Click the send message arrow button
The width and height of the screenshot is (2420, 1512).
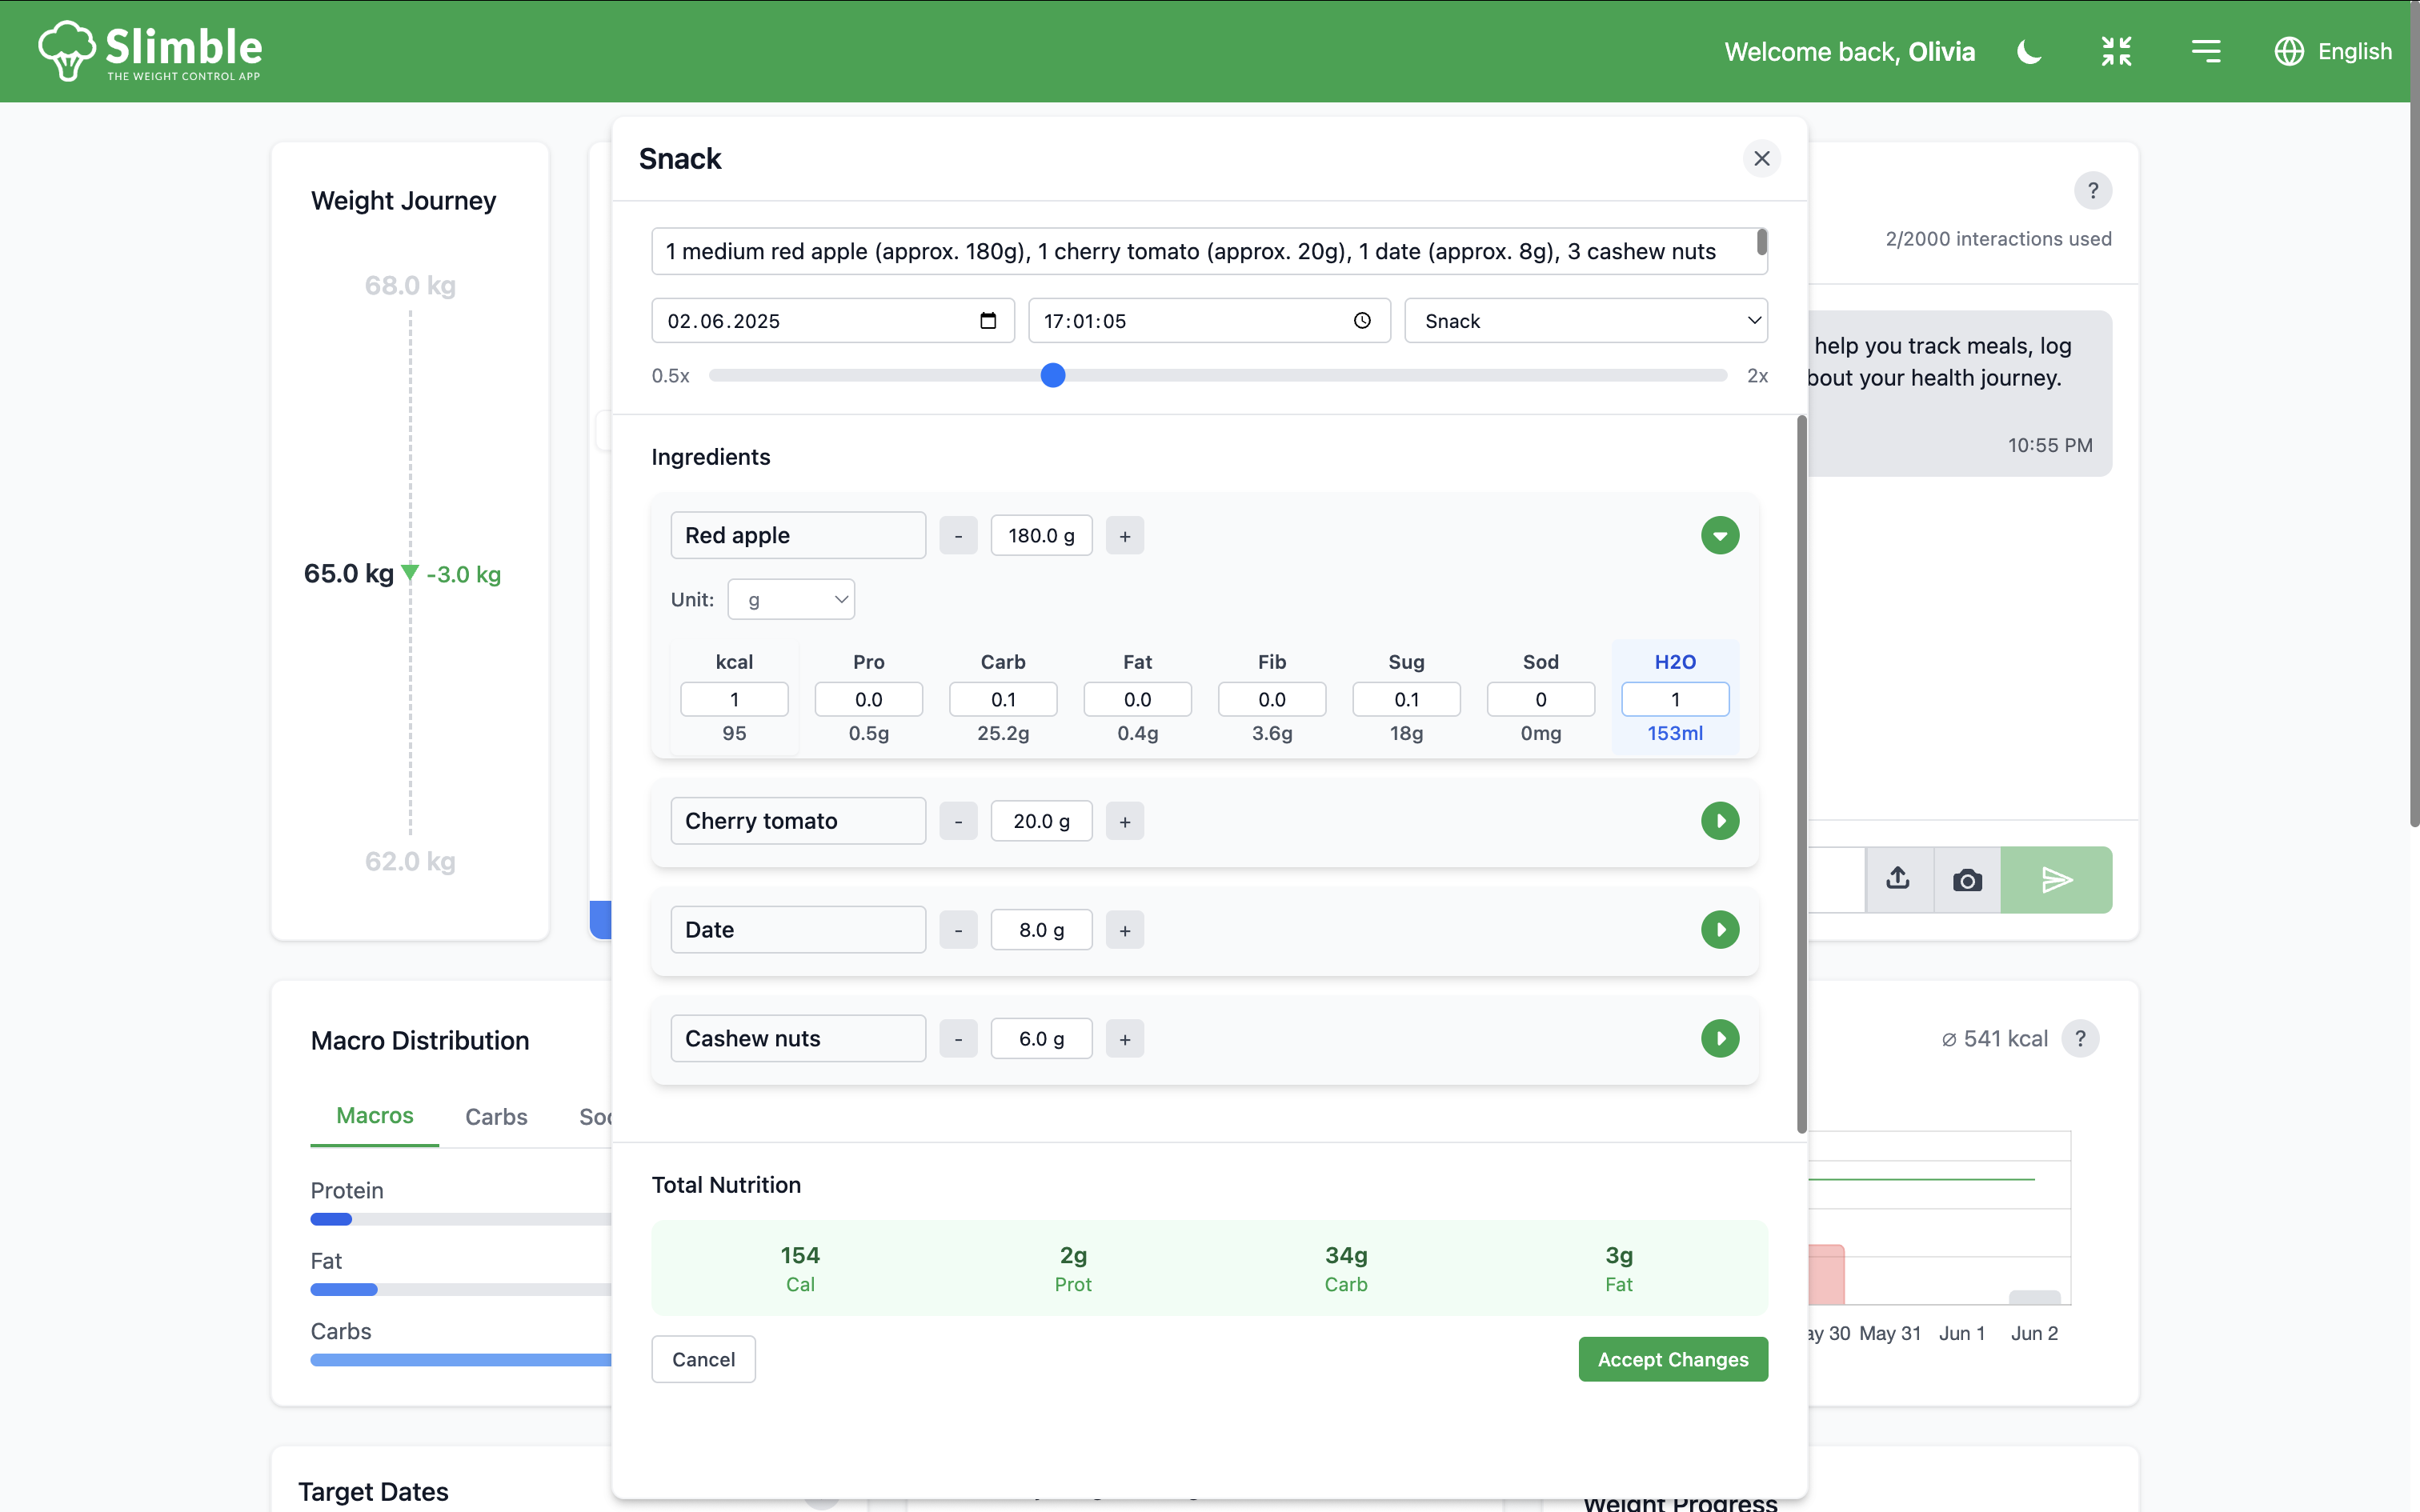(x=2056, y=880)
